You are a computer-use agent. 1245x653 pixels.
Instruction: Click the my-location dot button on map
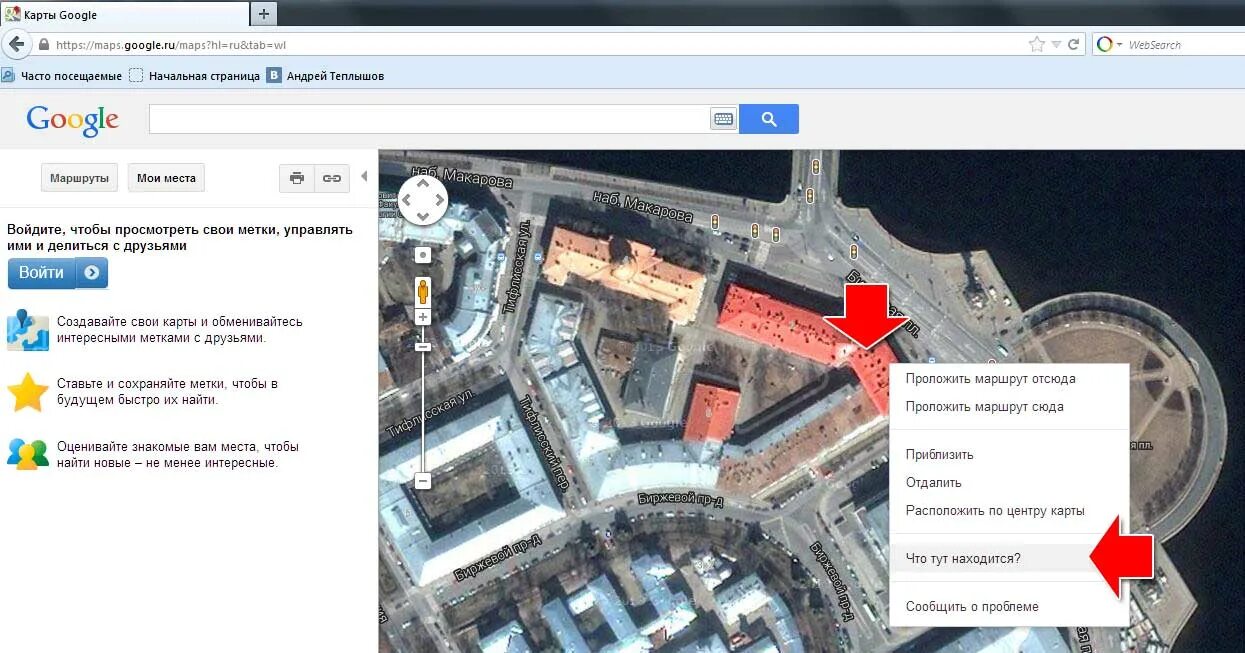tap(423, 255)
